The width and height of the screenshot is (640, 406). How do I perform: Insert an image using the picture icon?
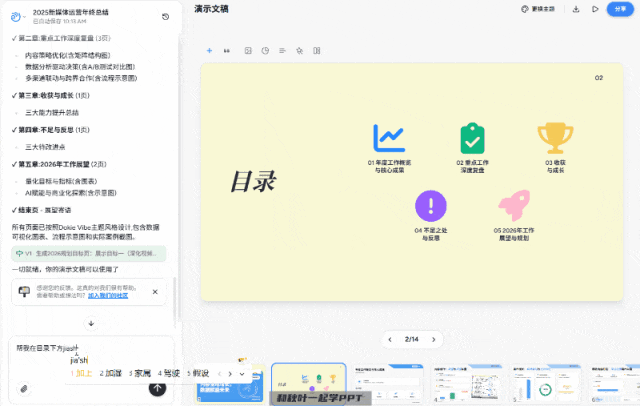[x=248, y=51]
